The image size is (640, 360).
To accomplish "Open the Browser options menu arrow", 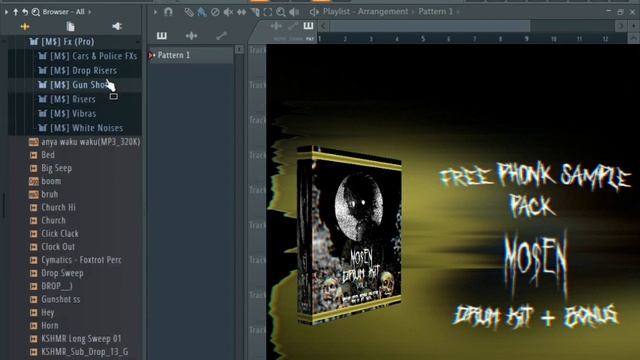I will coord(6,12).
